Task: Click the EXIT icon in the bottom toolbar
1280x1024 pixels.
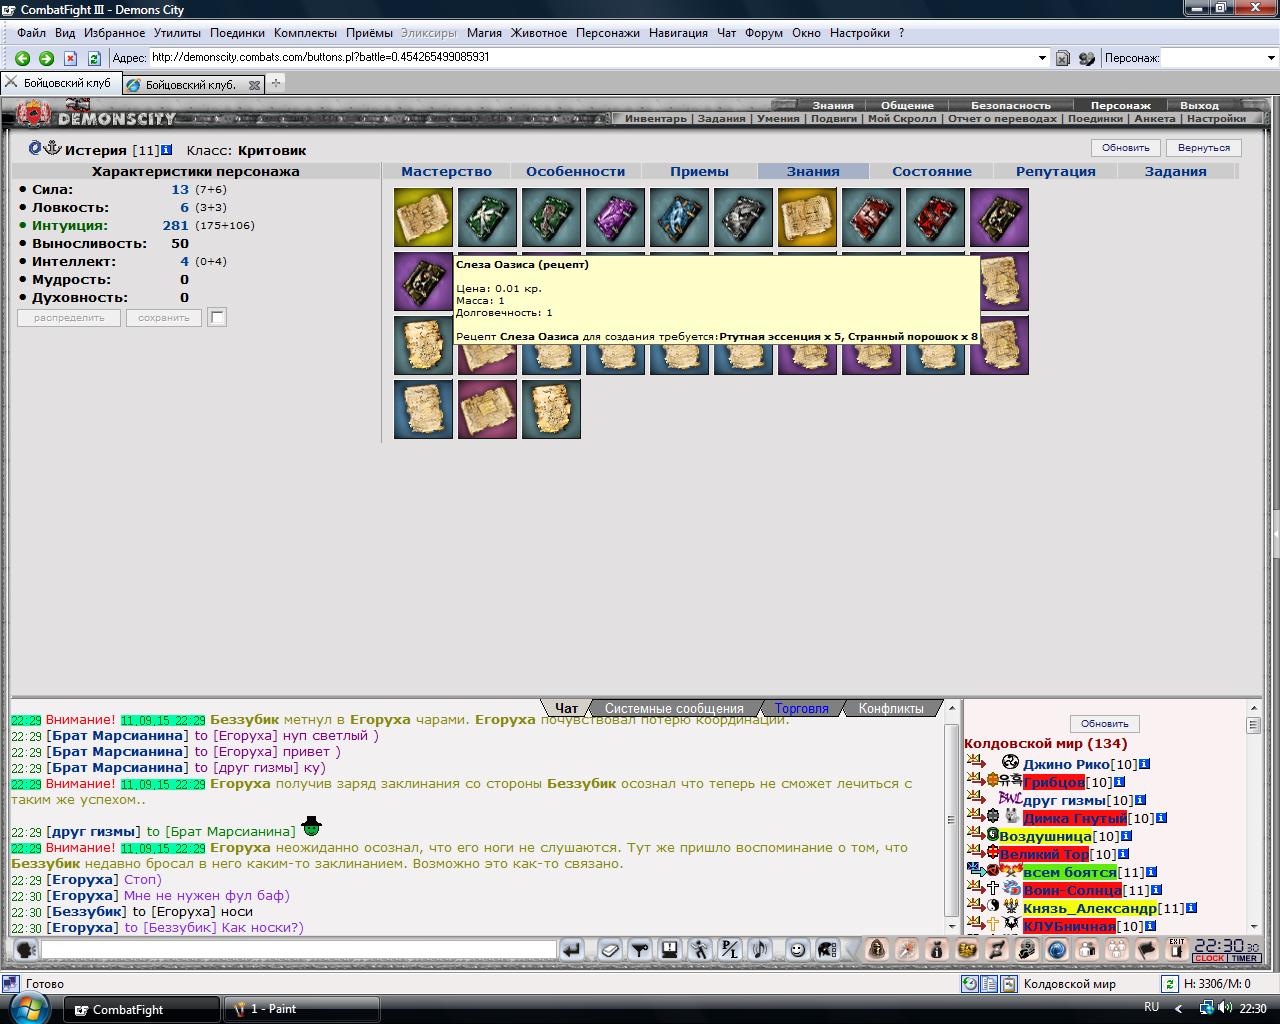Action: [1177, 949]
